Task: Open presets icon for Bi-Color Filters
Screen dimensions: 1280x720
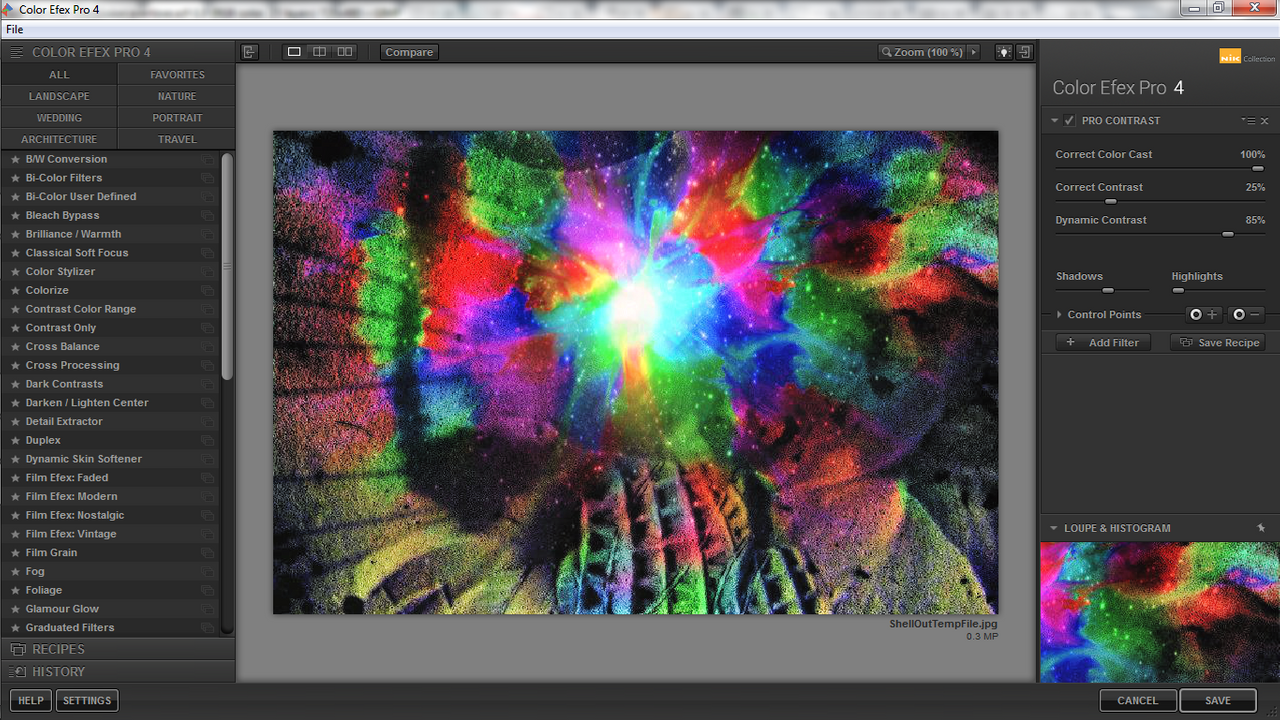Action: click(207, 178)
